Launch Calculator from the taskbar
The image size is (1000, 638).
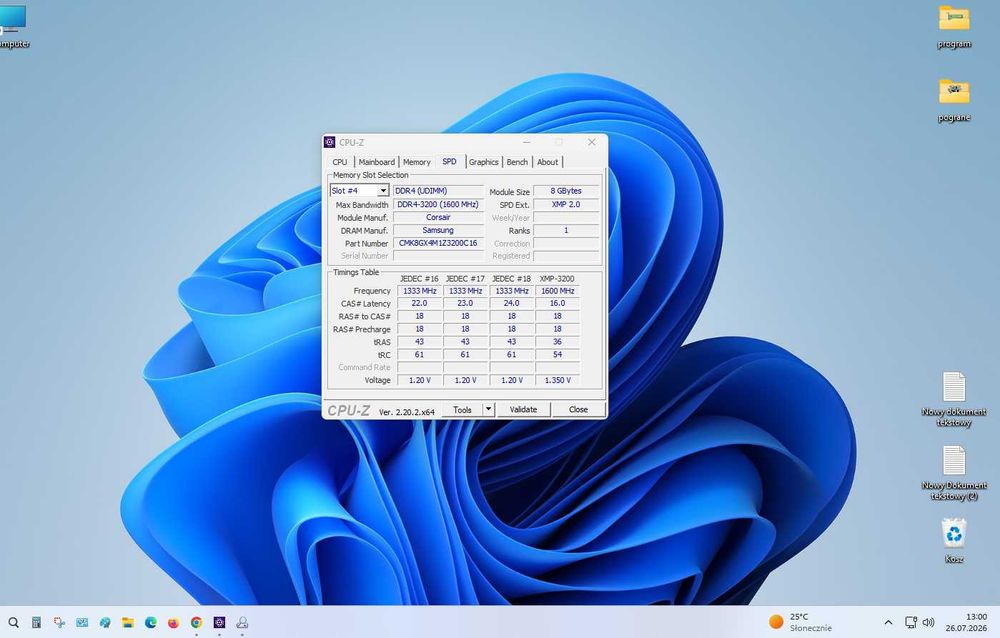coord(36,623)
